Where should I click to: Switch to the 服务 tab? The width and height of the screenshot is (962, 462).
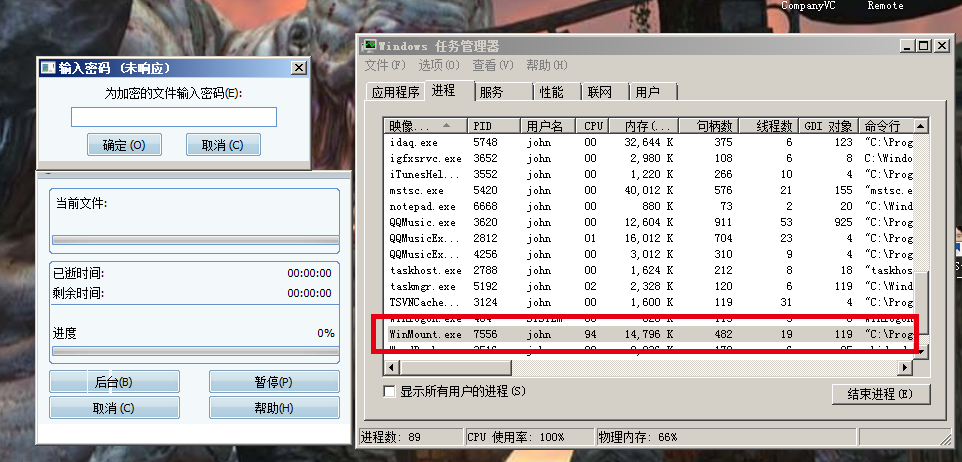click(x=504, y=92)
